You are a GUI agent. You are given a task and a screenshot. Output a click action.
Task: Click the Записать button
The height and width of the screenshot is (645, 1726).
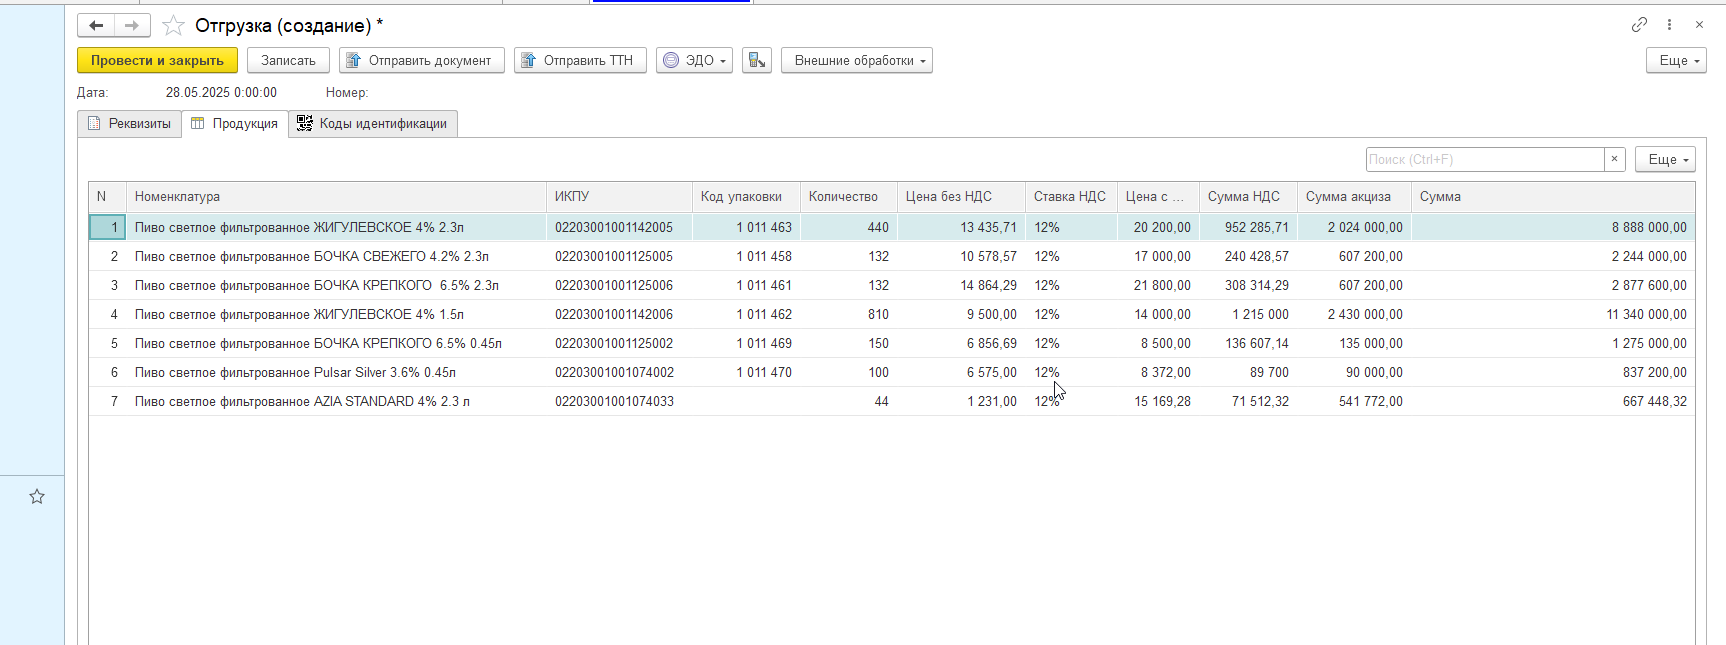pyautogui.click(x=288, y=60)
